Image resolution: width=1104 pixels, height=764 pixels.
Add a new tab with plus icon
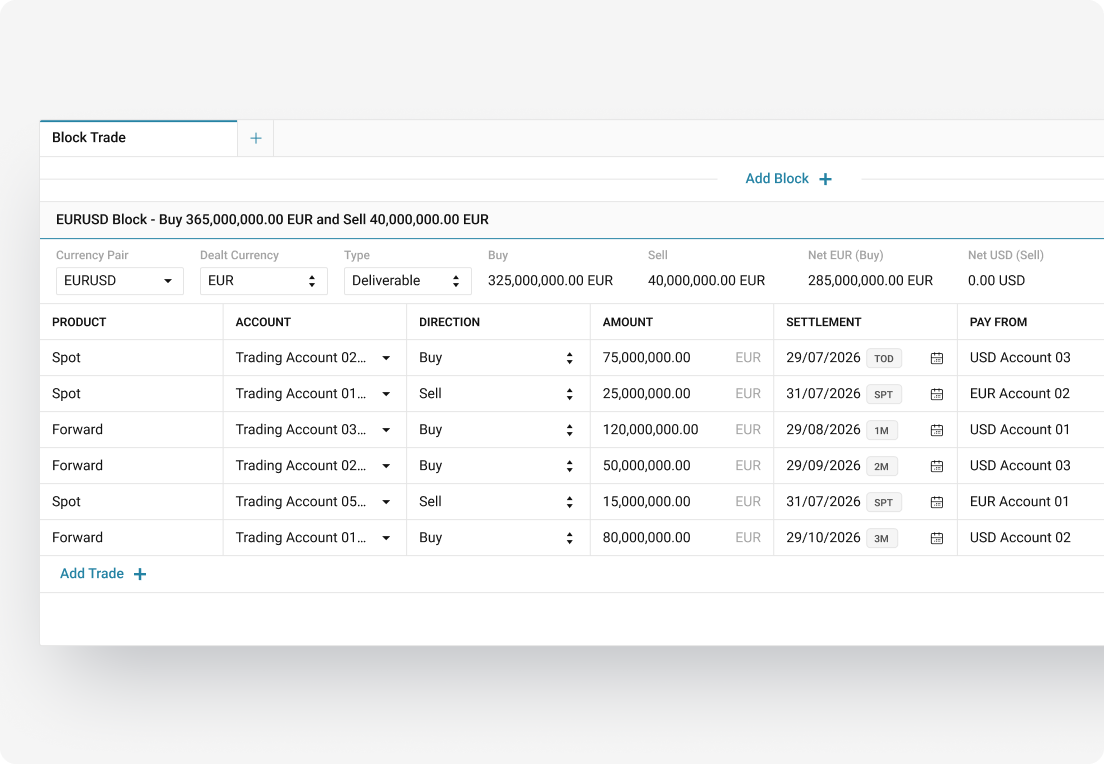[x=256, y=138]
